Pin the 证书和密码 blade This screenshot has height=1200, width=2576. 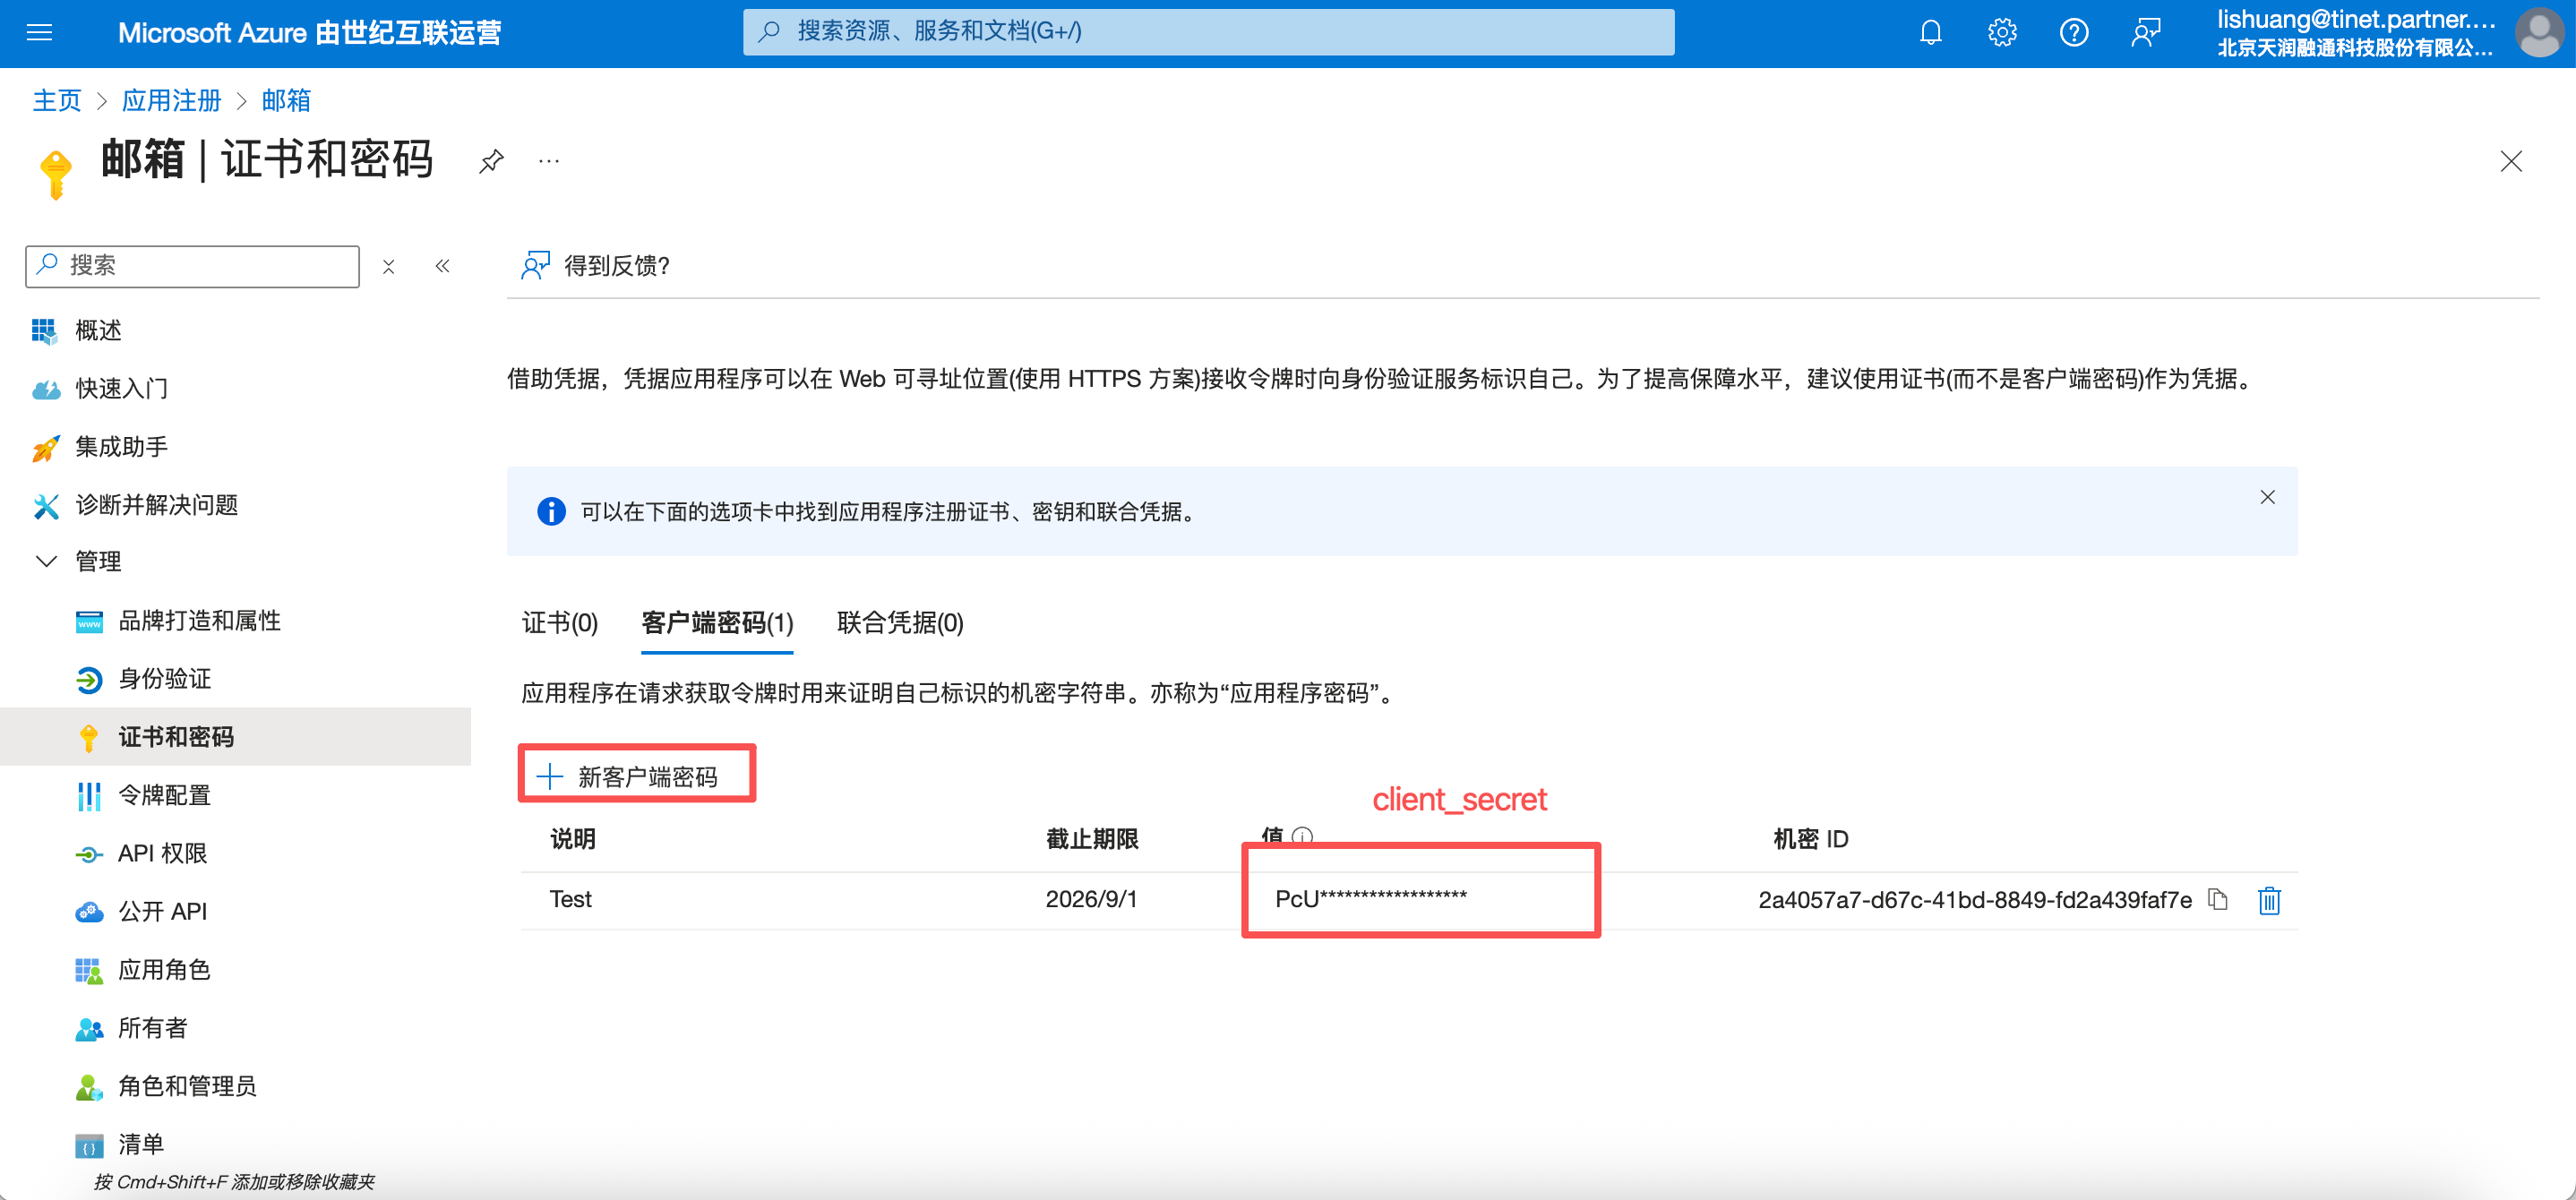point(491,161)
